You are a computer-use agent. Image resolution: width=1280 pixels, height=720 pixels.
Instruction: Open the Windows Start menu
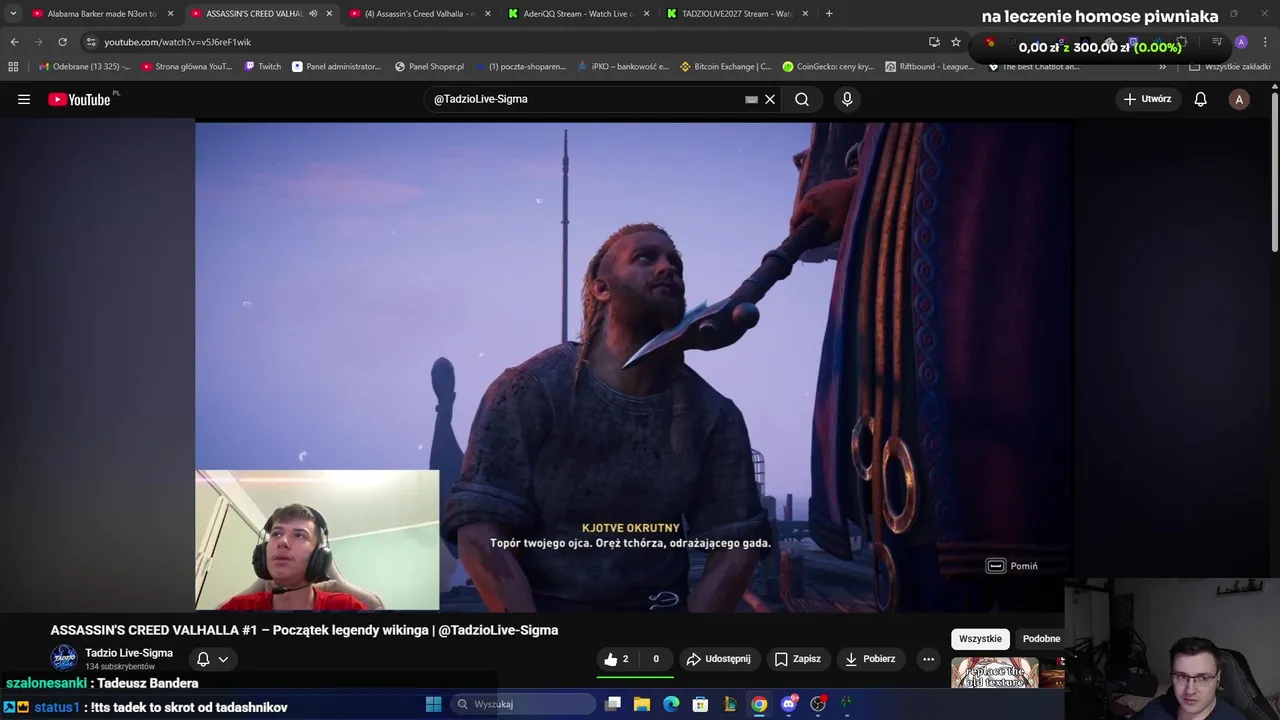click(x=433, y=704)
